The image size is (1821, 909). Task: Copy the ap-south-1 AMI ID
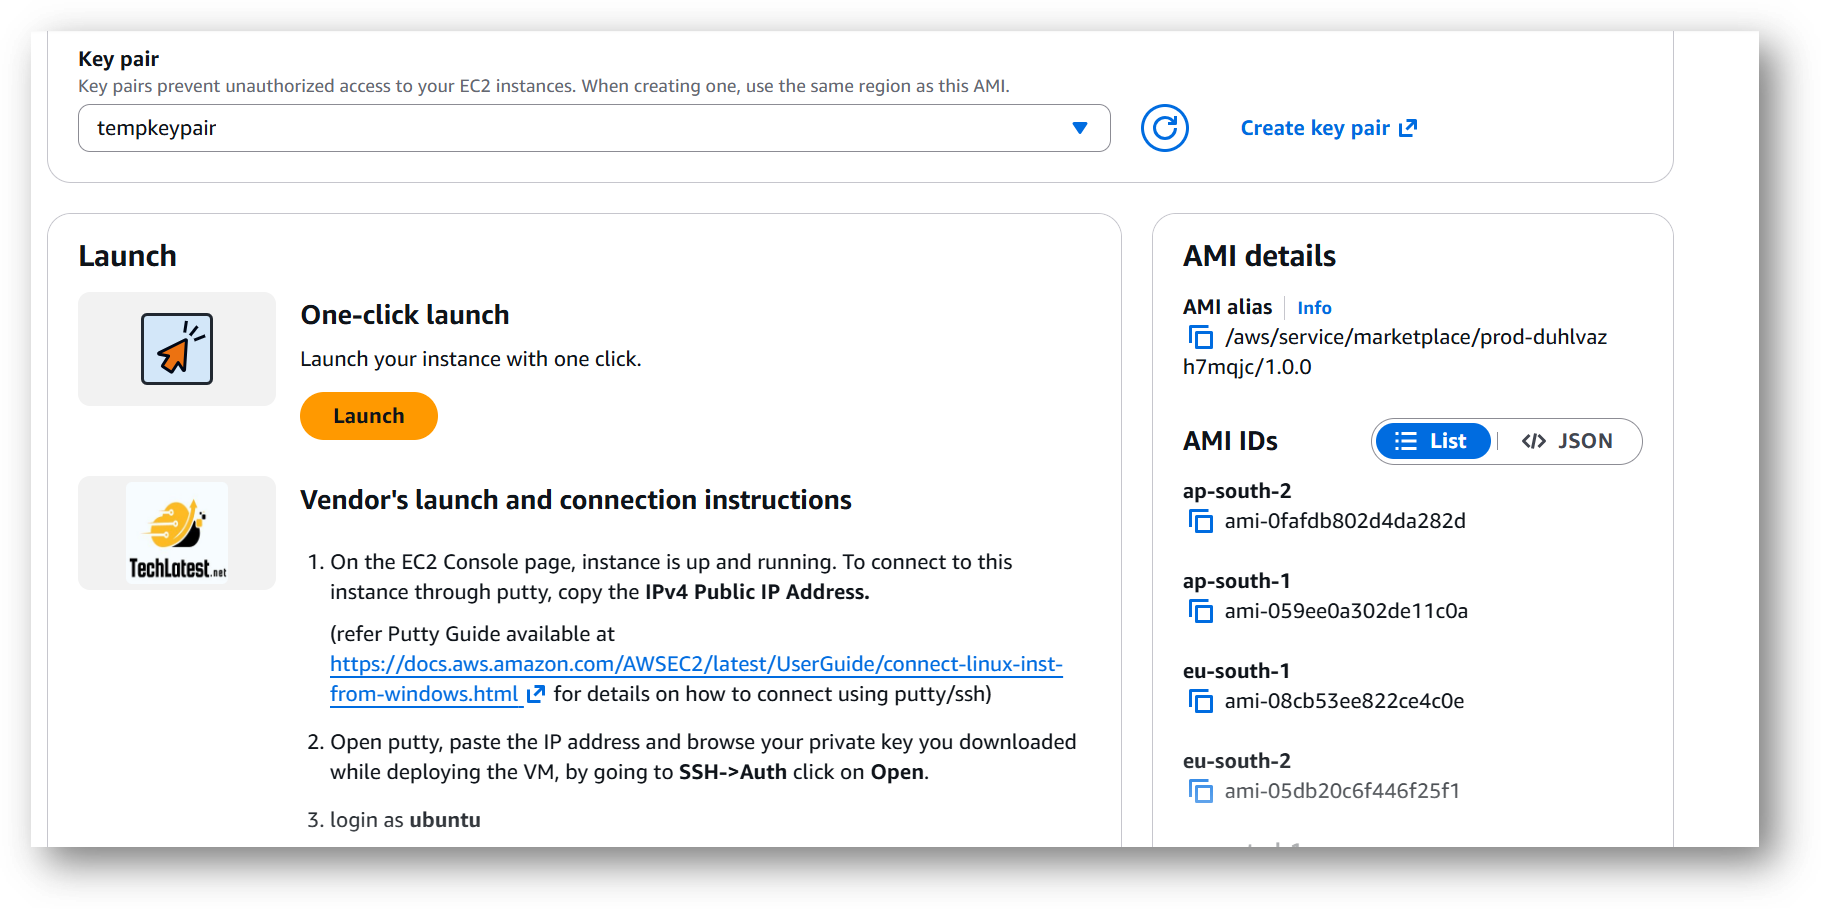pyautogui.click(x=1200, y=611)
